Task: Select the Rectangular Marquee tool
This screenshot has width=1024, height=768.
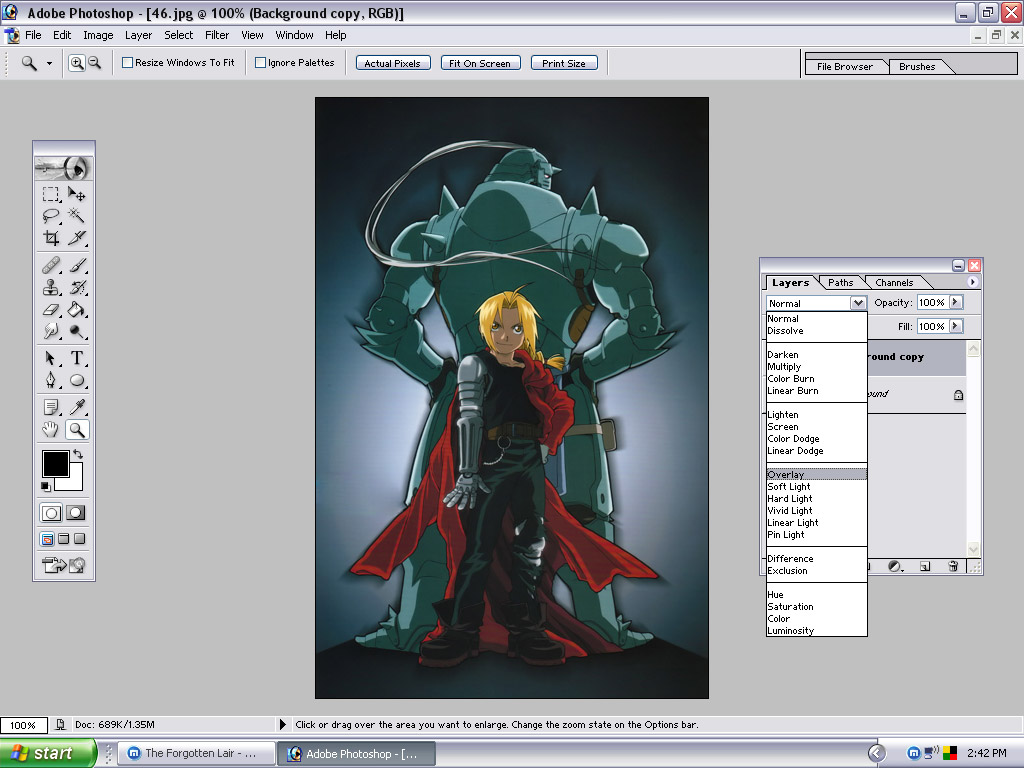Action: coord(51,194)
